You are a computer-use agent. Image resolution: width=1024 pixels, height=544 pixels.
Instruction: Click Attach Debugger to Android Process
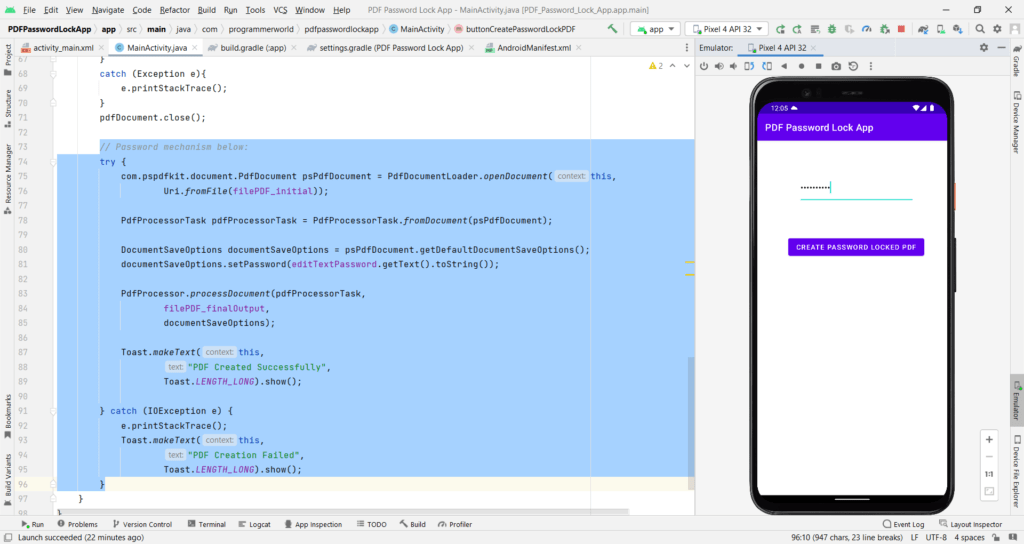884,29
